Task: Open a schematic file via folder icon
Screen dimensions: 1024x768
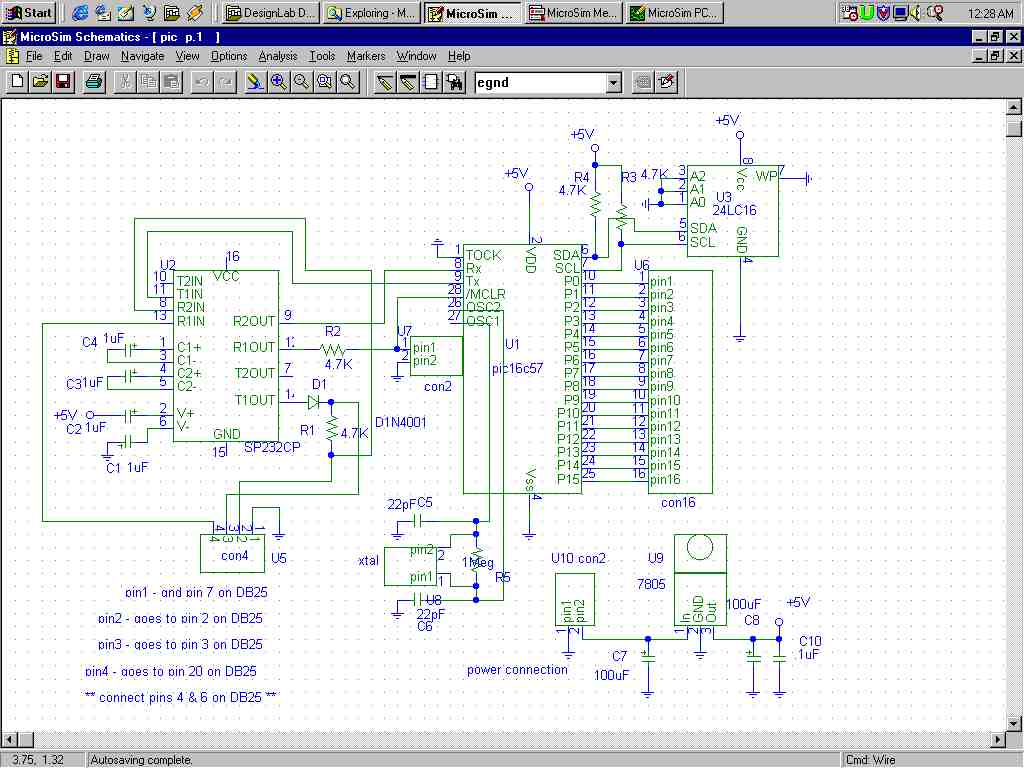Action: coord(40,82)
